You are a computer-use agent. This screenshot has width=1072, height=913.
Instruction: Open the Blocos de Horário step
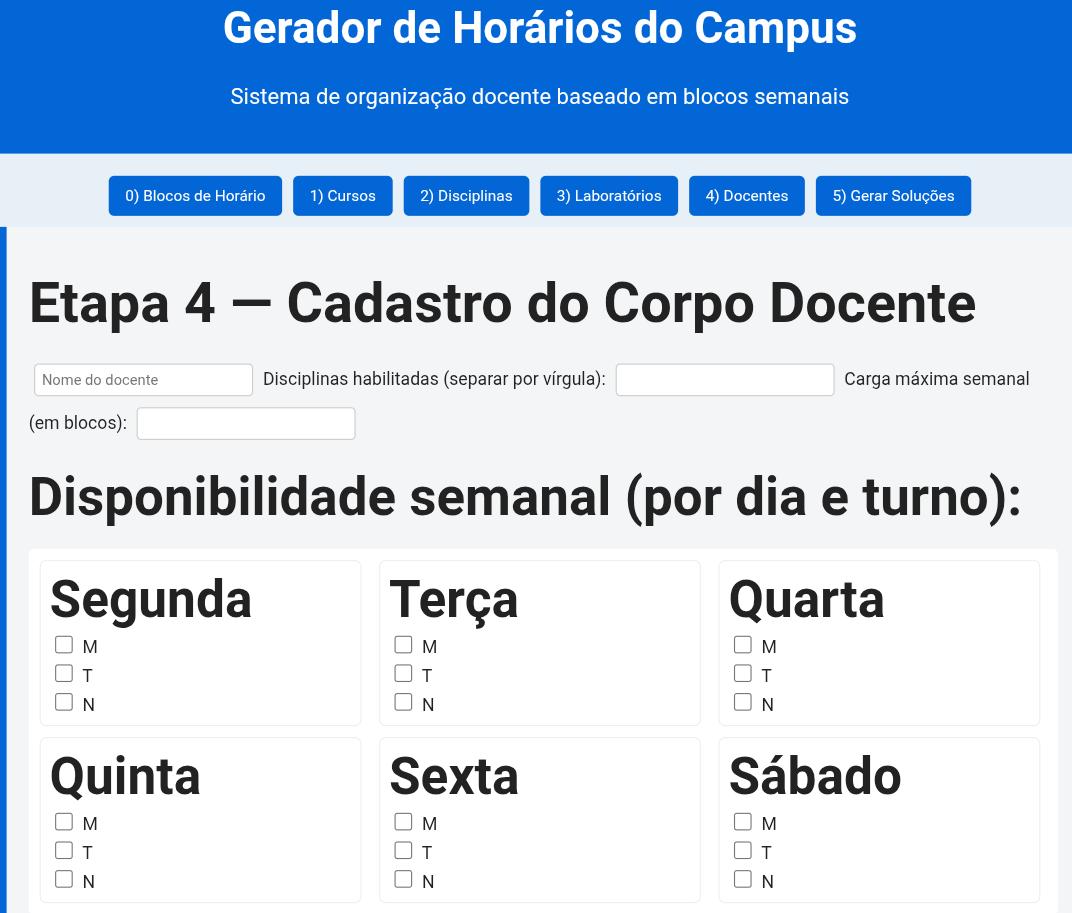[195, 196]
